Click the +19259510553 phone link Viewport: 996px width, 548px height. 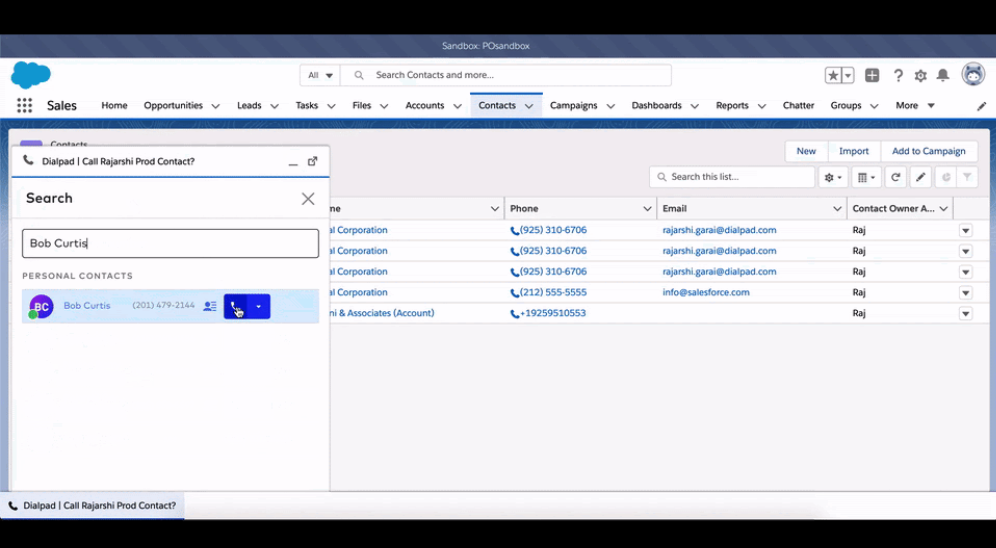pos(553,314)
